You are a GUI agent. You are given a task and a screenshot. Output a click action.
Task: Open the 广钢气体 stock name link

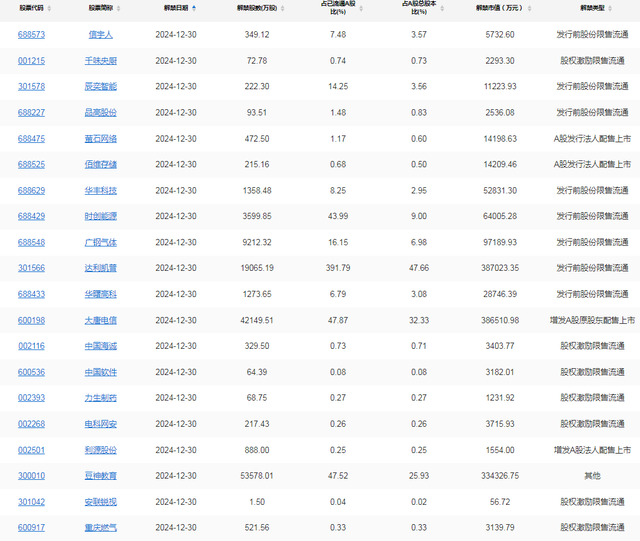[101, 243]
